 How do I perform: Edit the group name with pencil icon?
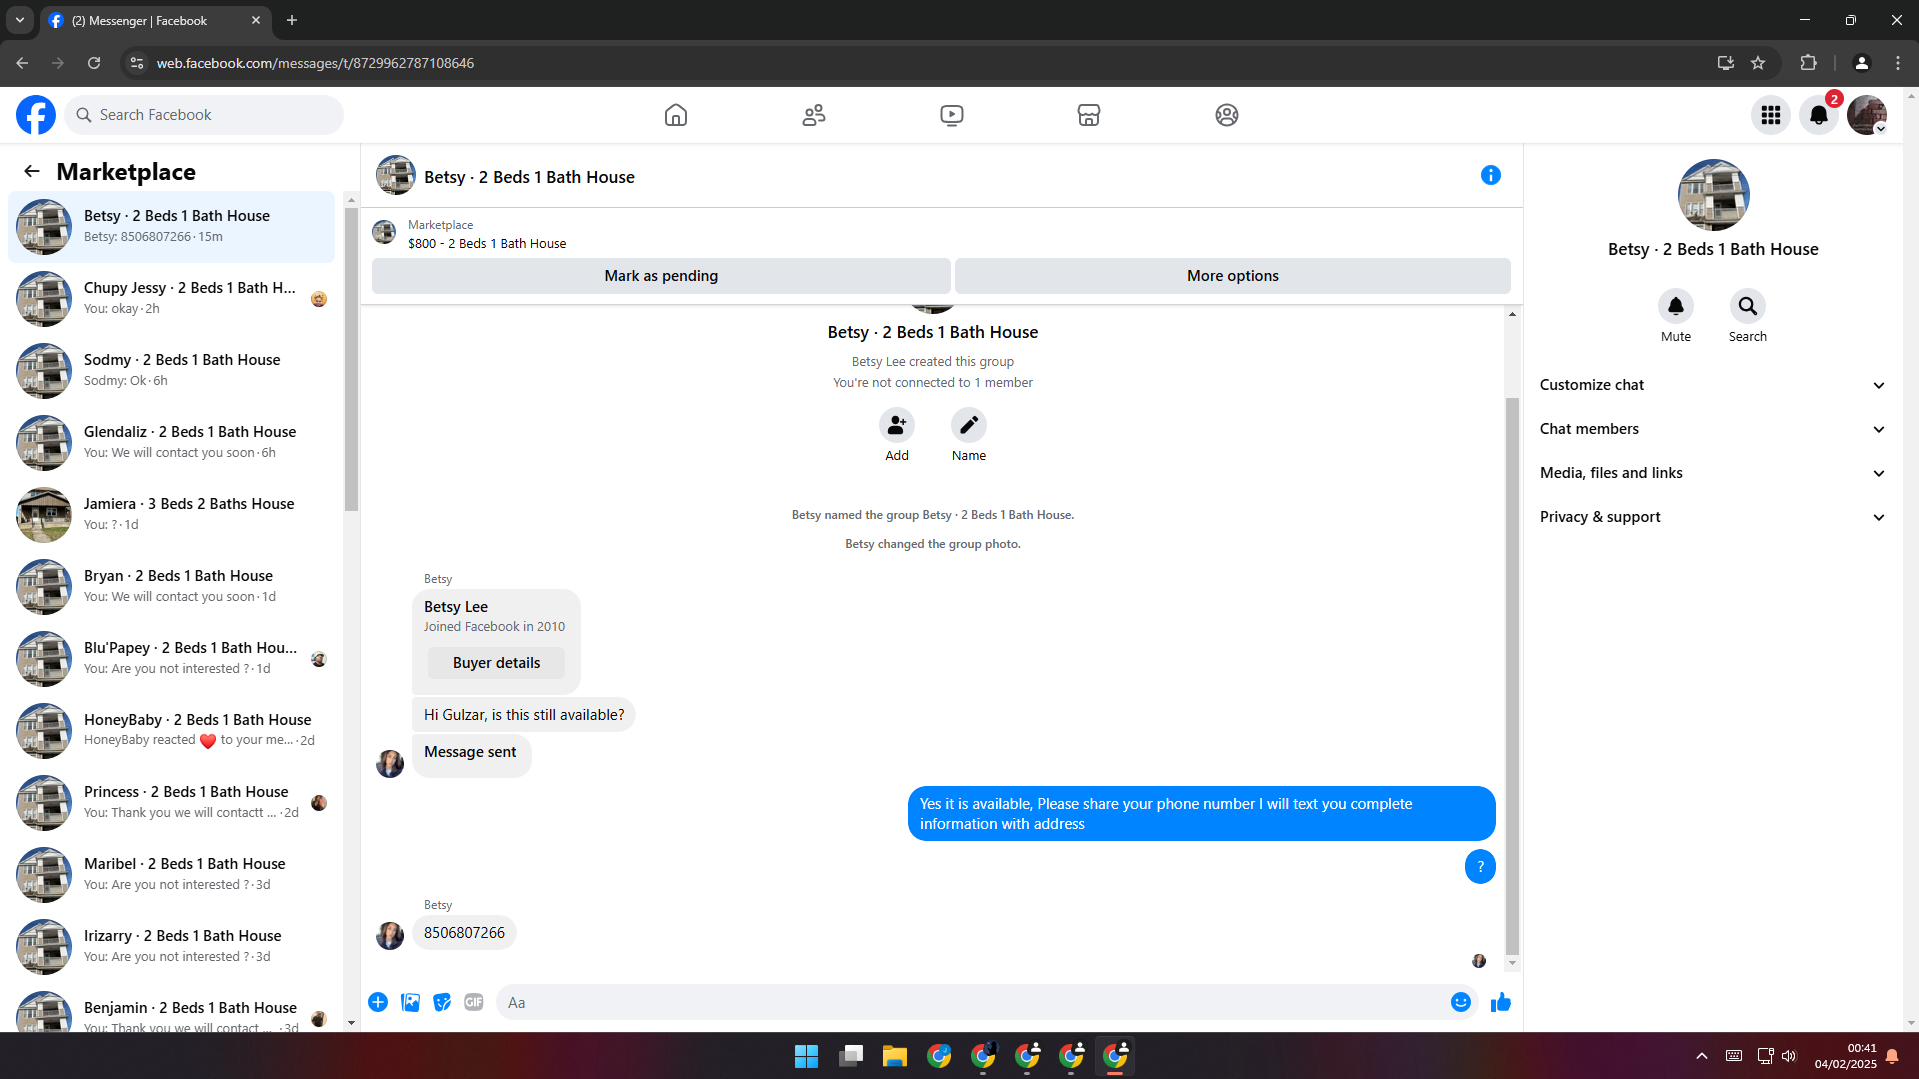[x=969, y=425]
